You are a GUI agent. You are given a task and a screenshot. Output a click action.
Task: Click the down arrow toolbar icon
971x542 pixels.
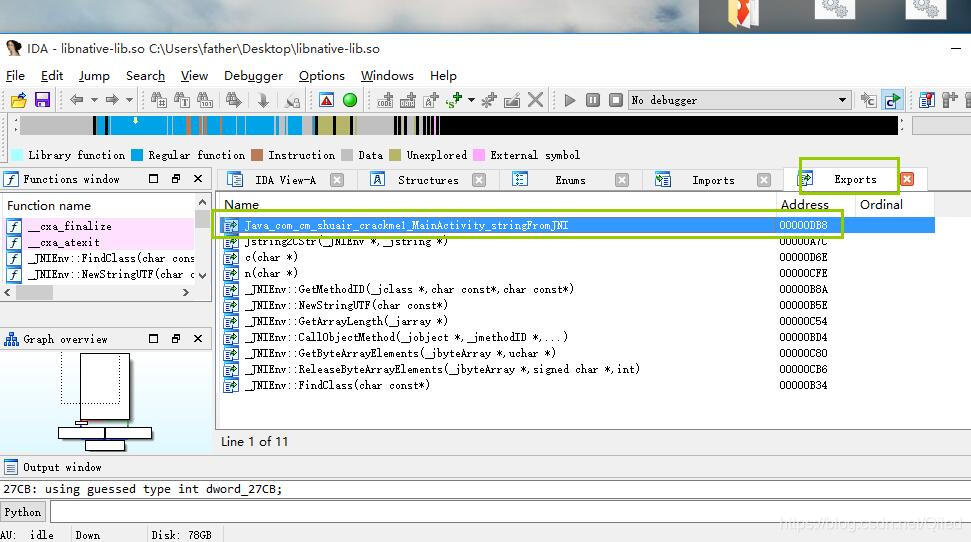tap(263, 100)
